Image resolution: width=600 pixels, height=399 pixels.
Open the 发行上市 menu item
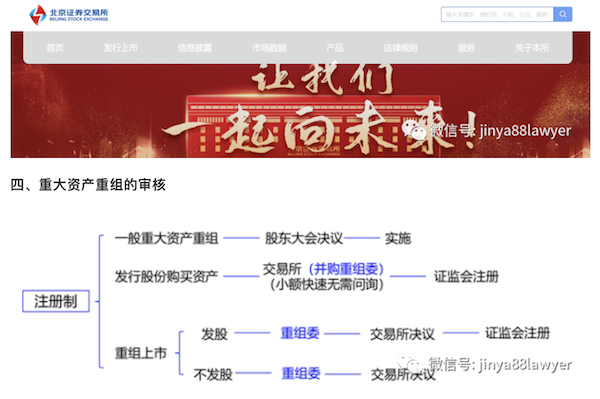click(x=121, y=48)
